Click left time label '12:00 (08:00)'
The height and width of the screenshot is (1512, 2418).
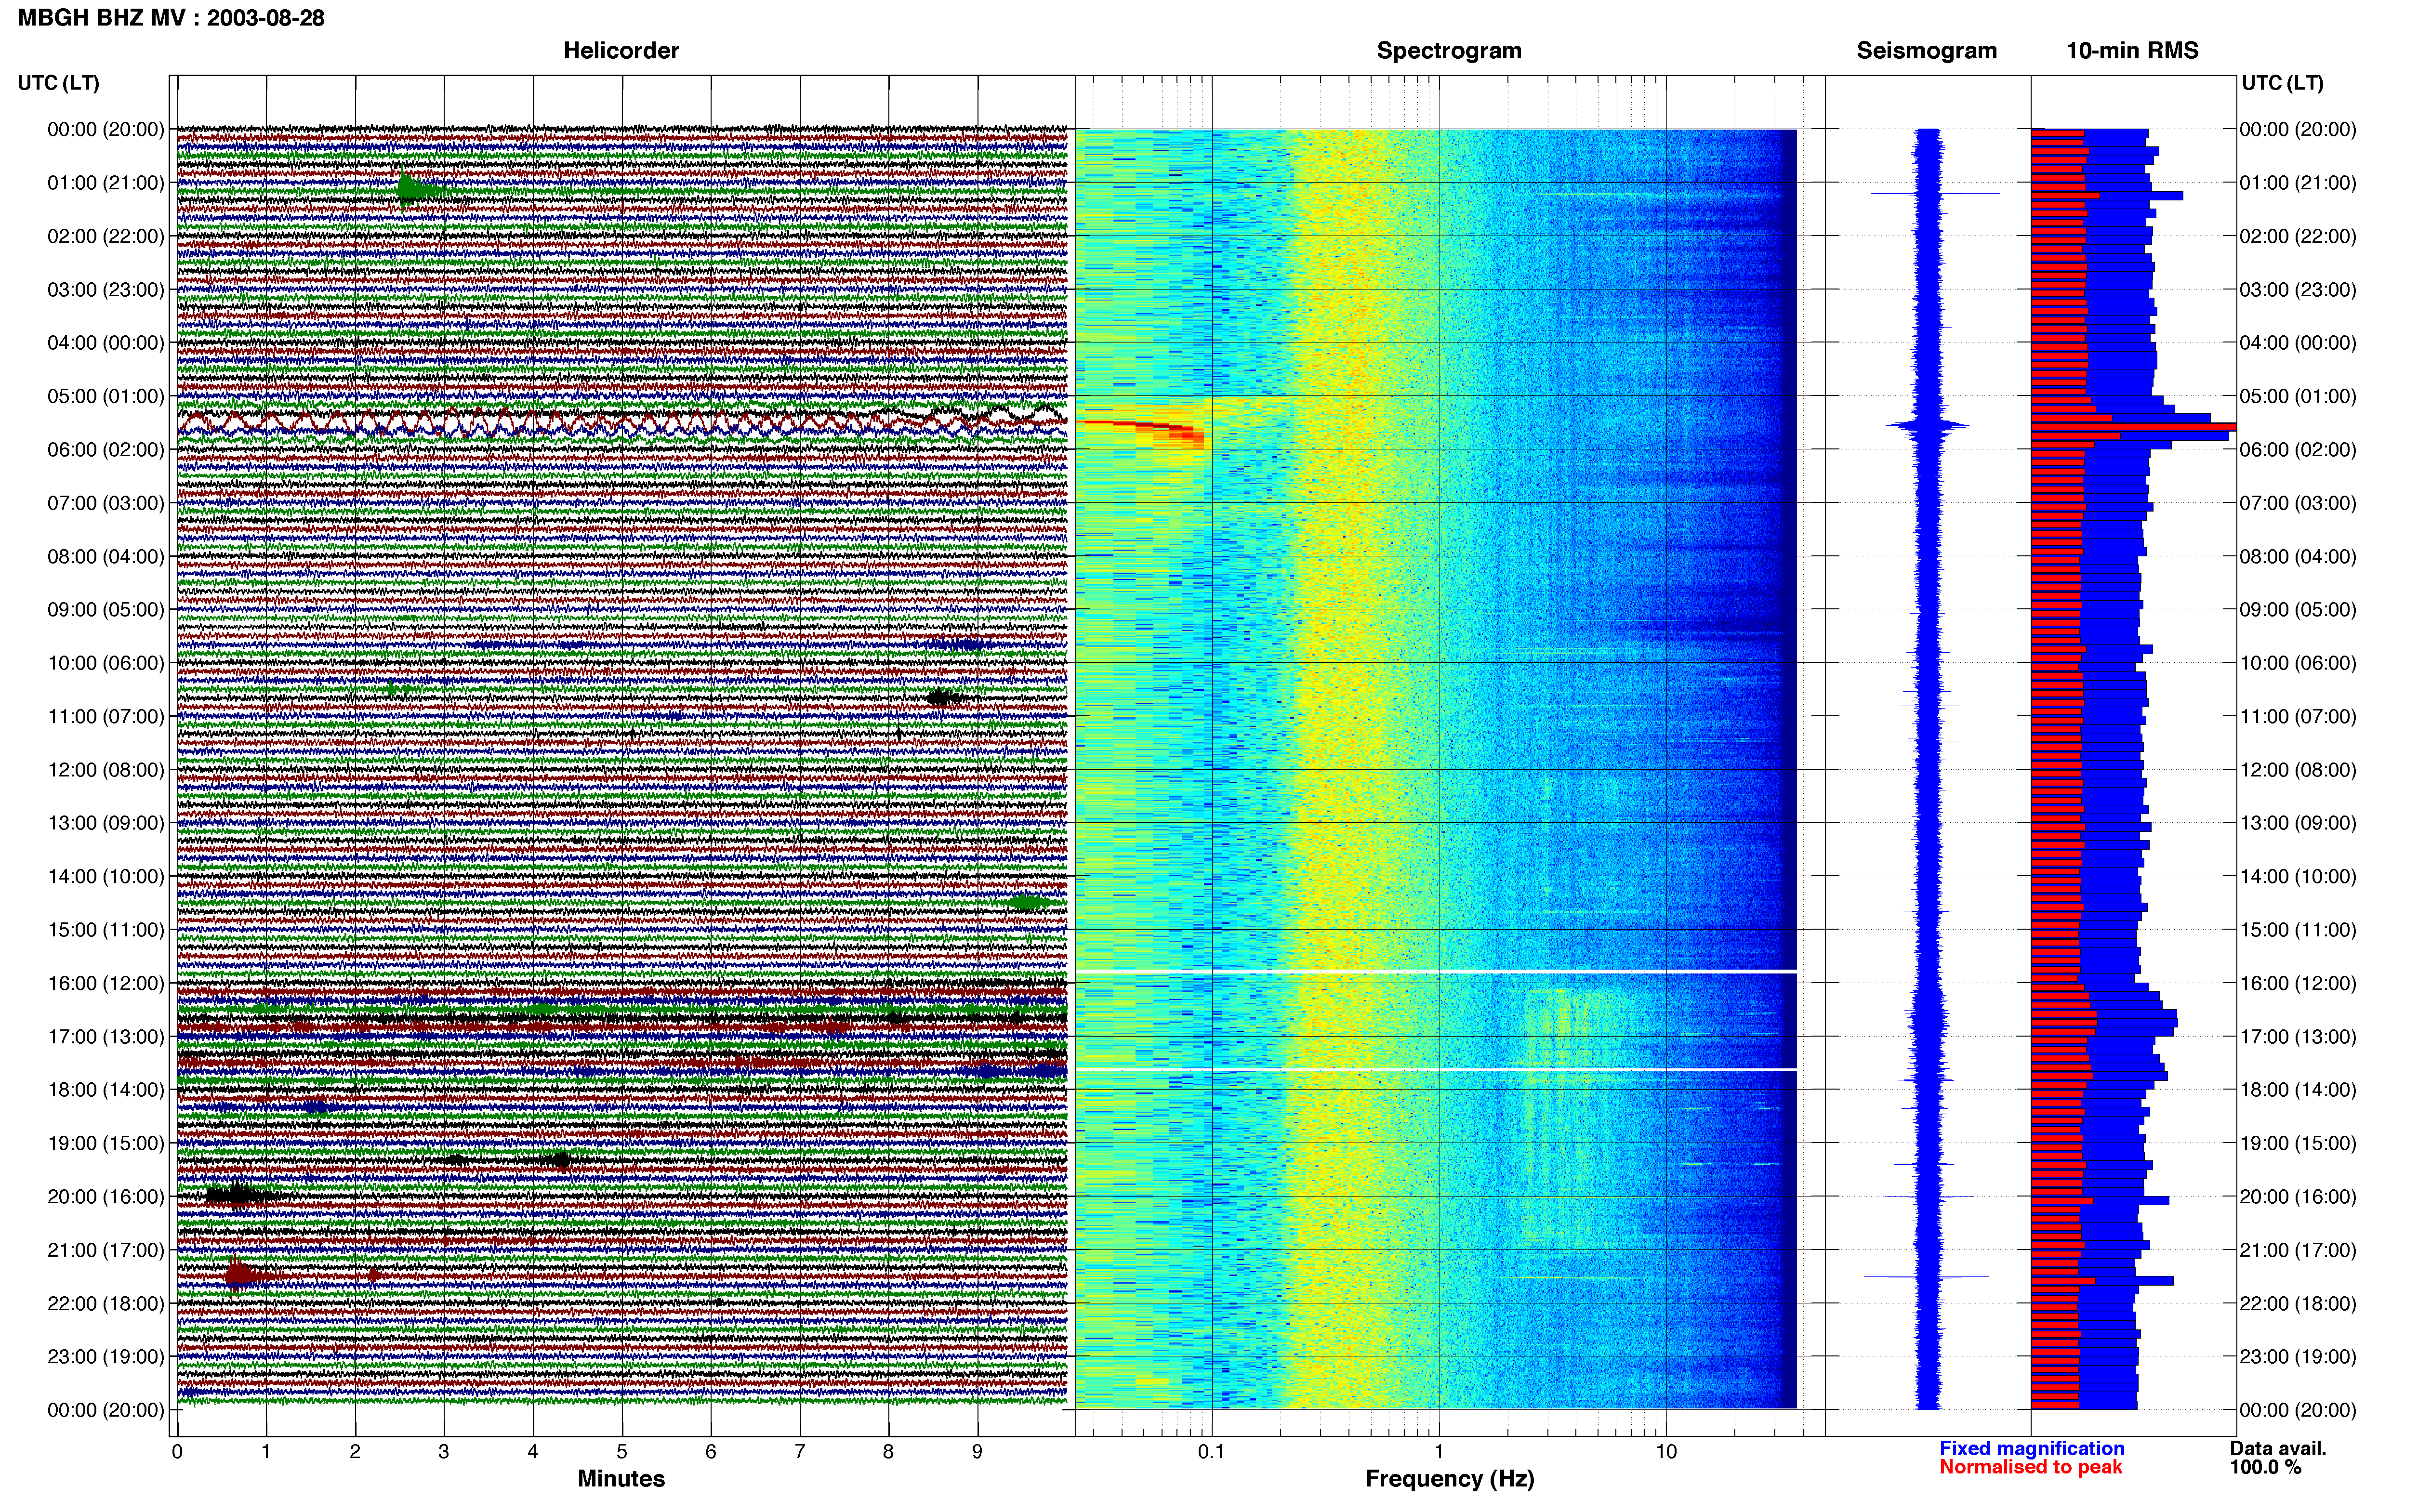(105, 770)
